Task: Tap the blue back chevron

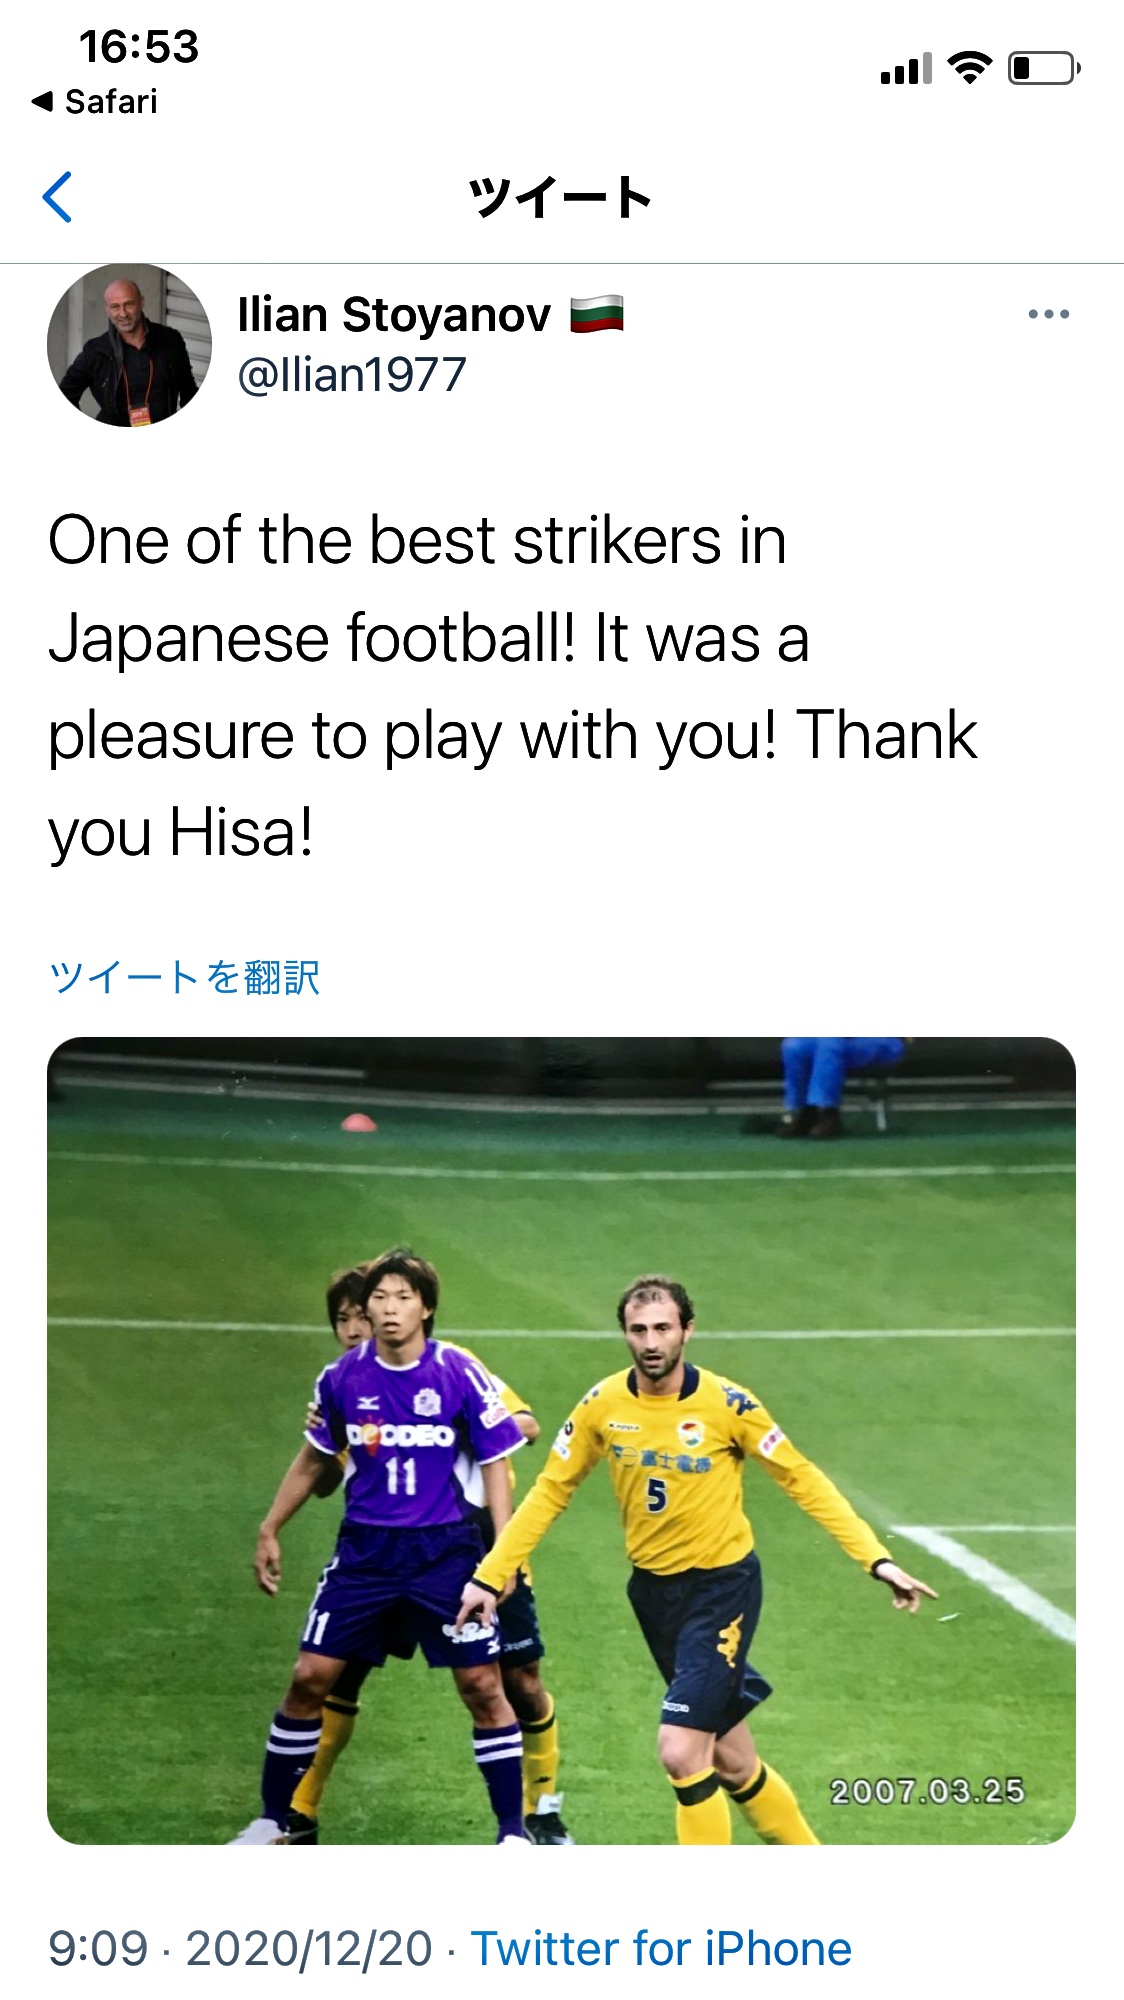Action: (x=58, y=197)
